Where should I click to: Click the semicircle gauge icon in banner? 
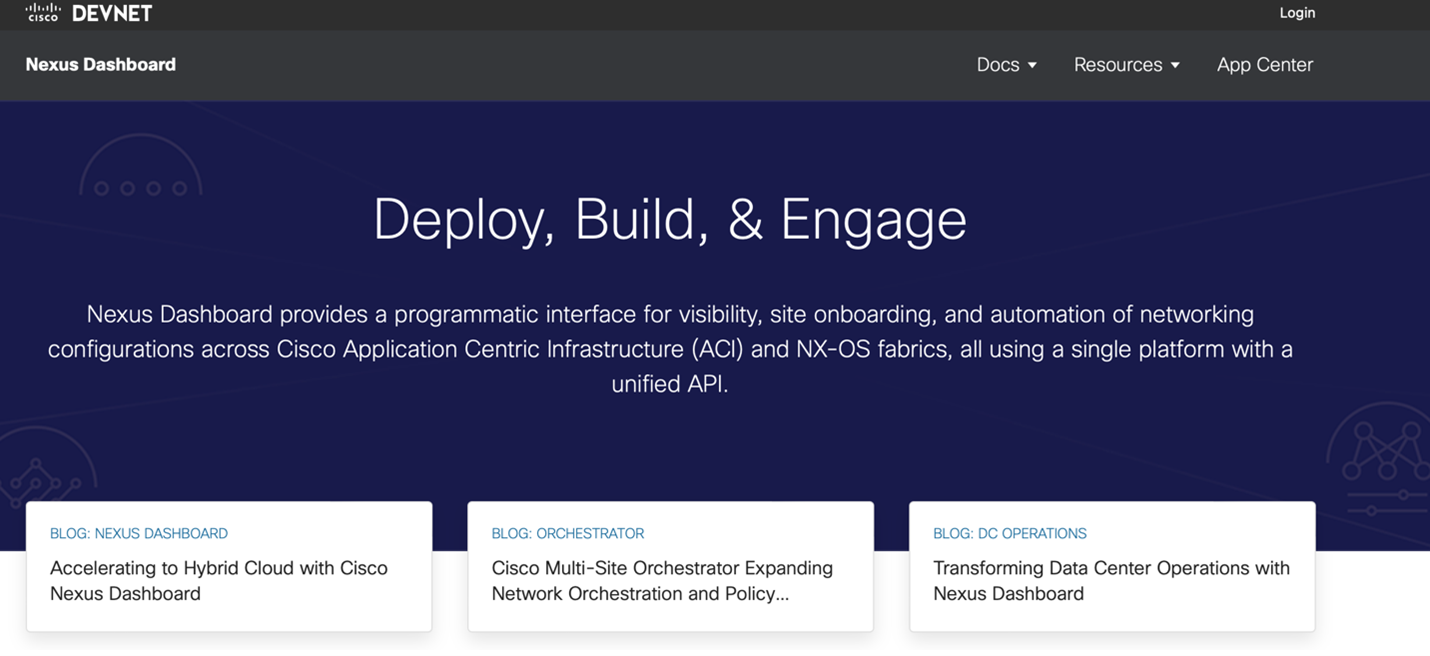click(x=140, y=170)
